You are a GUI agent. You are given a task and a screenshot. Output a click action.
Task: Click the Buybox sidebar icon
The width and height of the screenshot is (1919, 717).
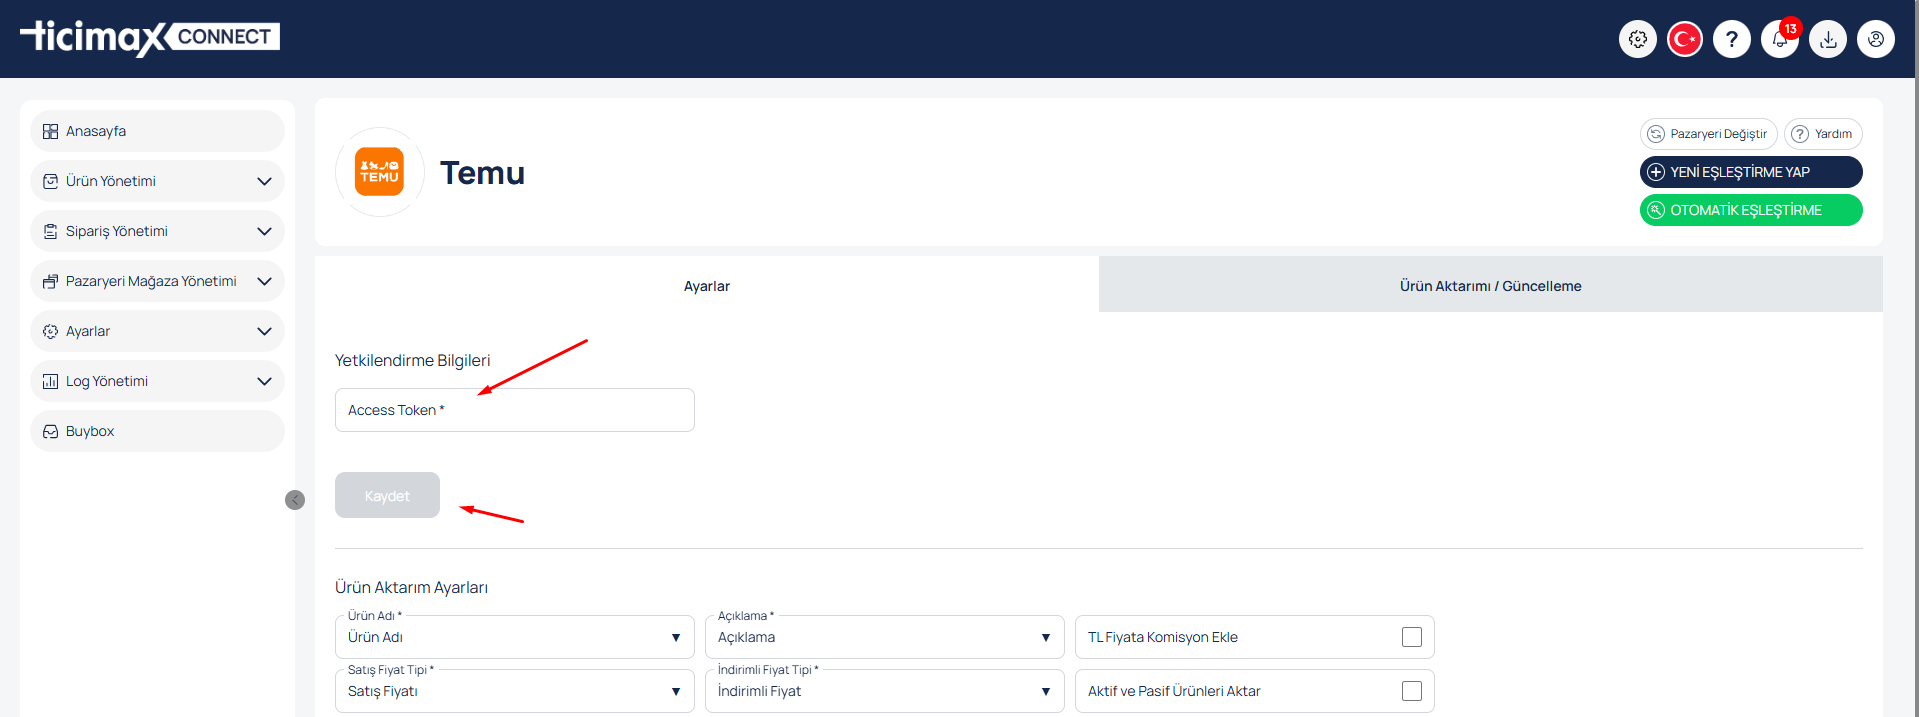[50, 431]
